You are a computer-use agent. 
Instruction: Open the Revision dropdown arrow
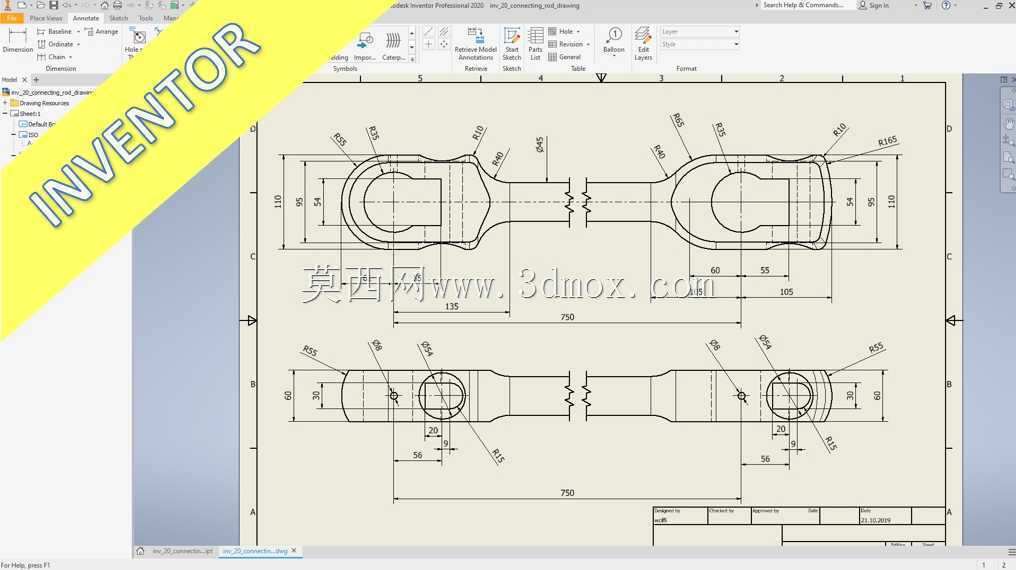click(x=588, y=45)
